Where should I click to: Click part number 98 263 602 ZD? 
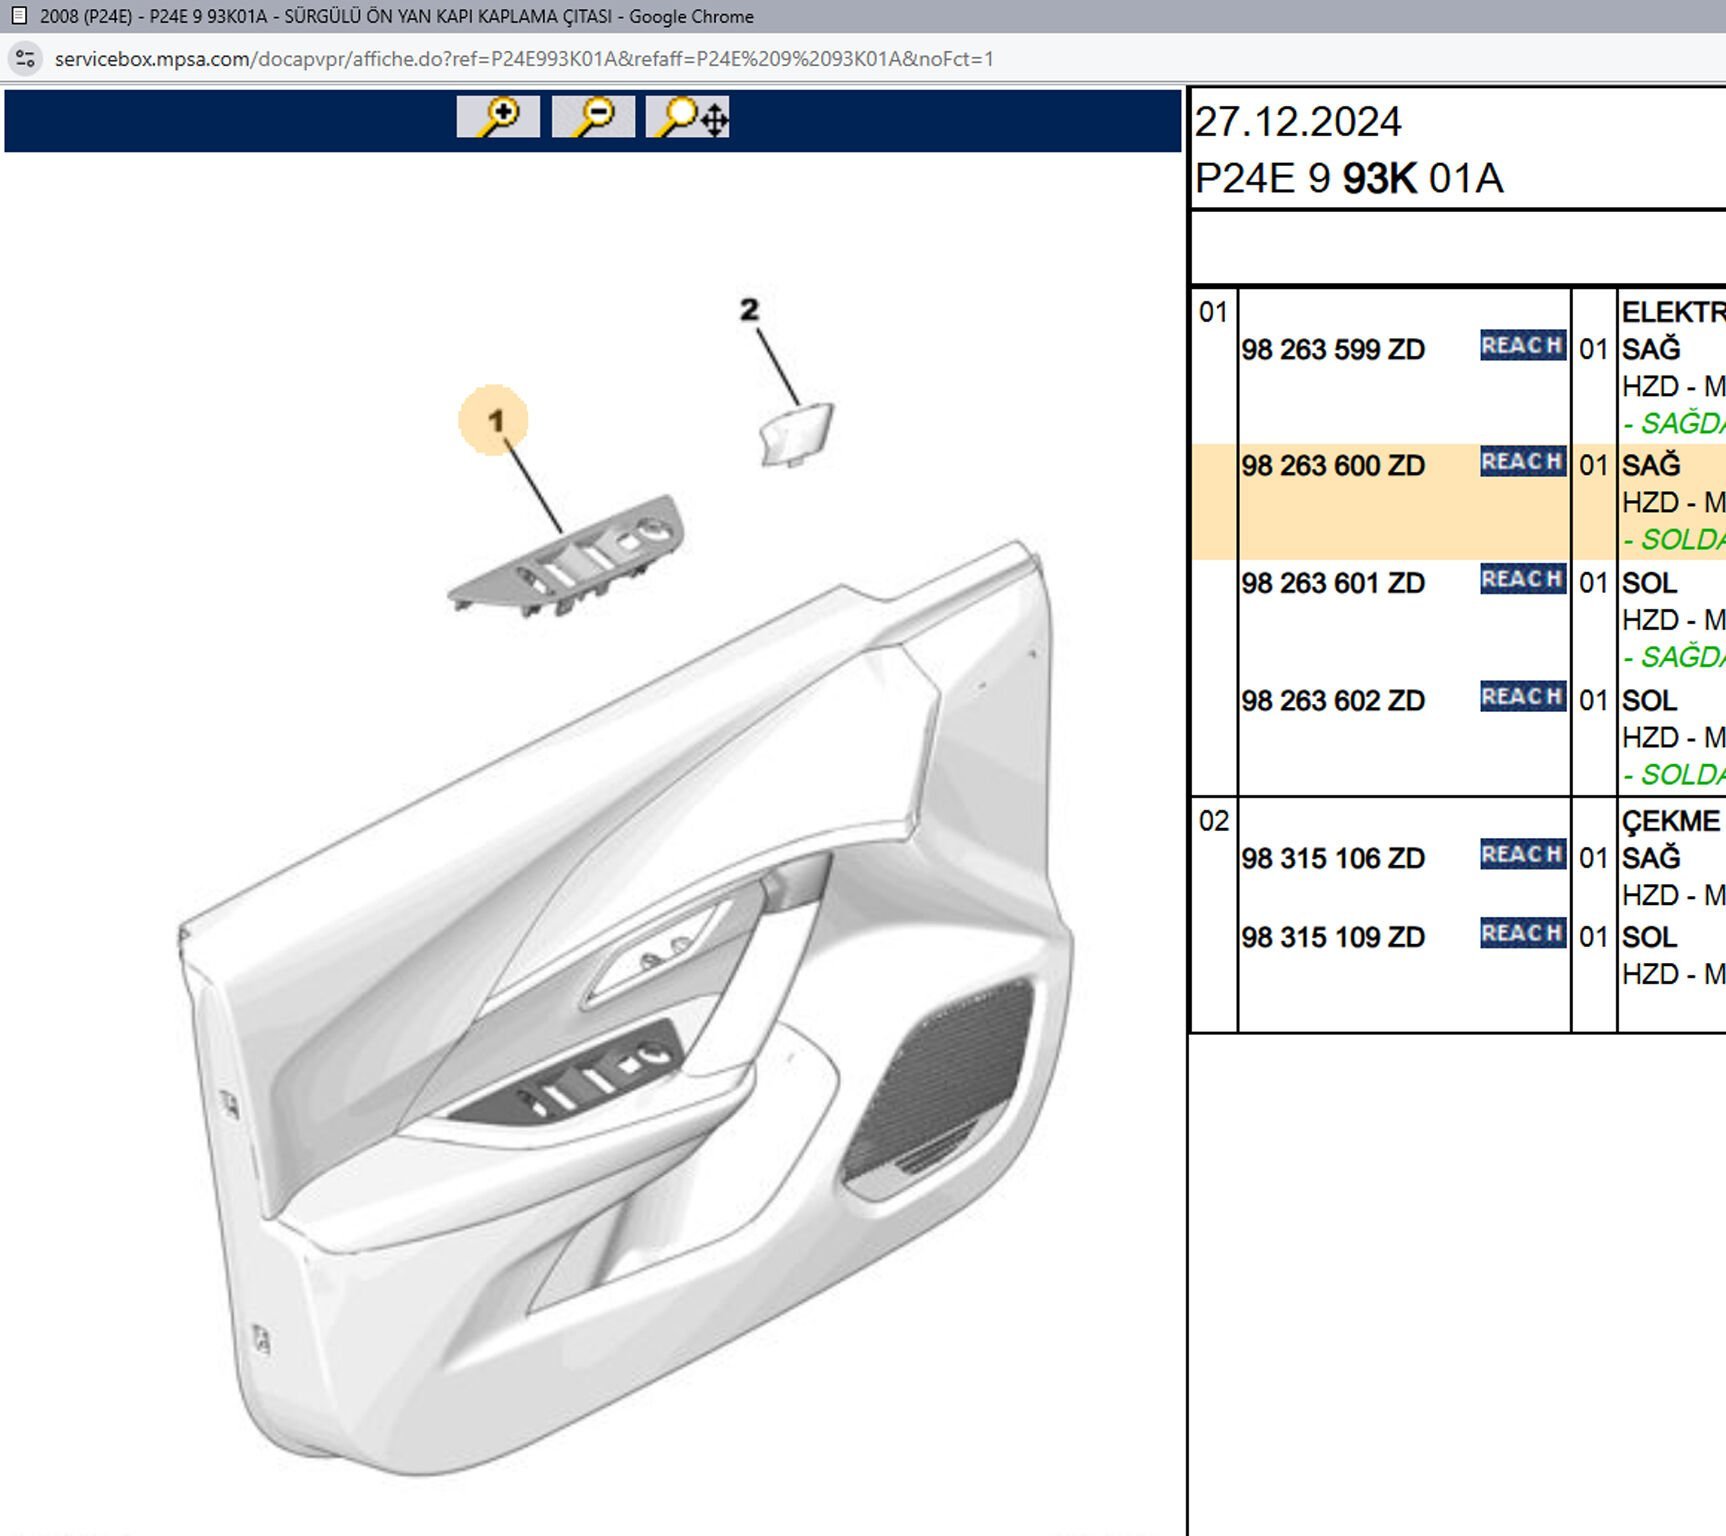coord(1332,701)
